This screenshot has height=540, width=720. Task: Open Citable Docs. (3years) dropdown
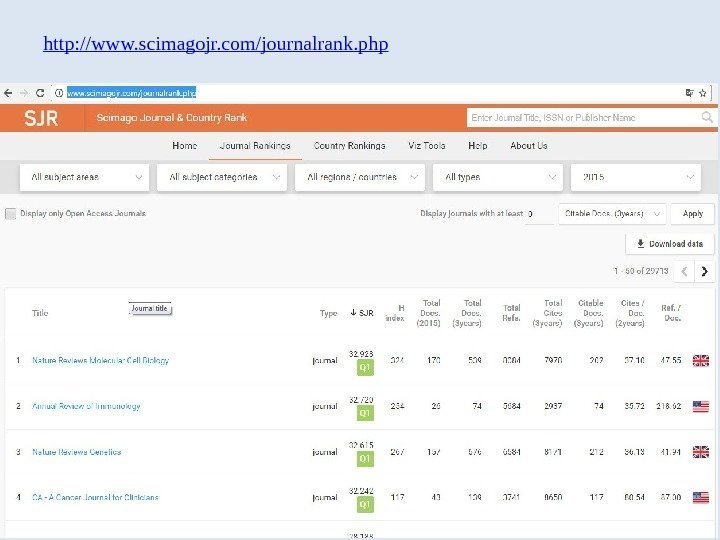(x=613, y=214)
